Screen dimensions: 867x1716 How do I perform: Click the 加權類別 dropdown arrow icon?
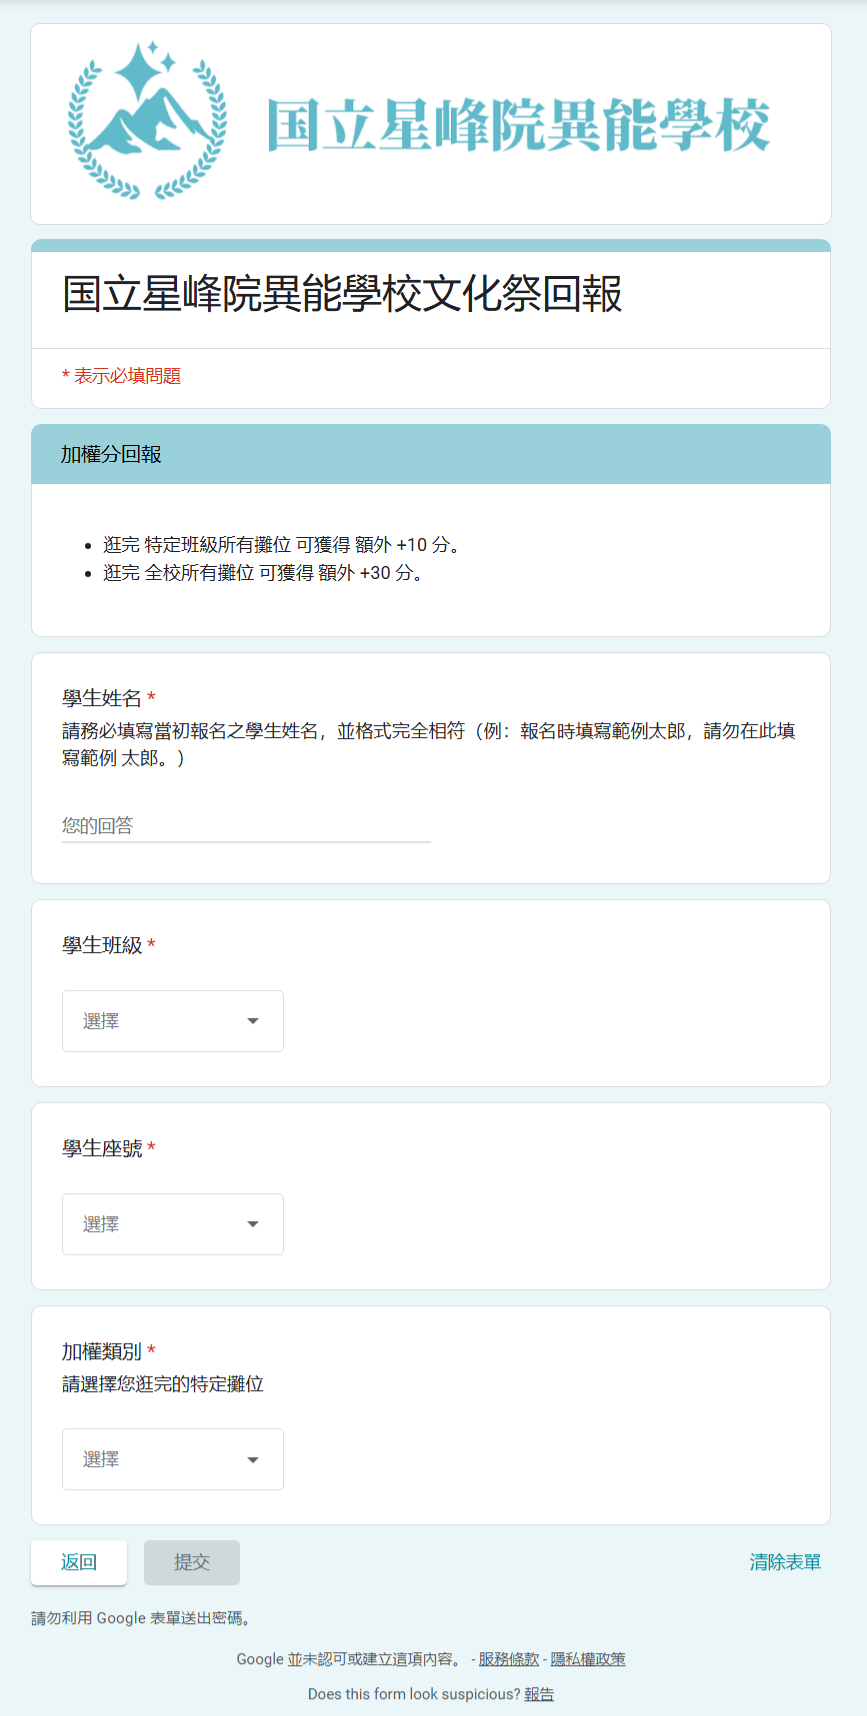click(253, 1460)
